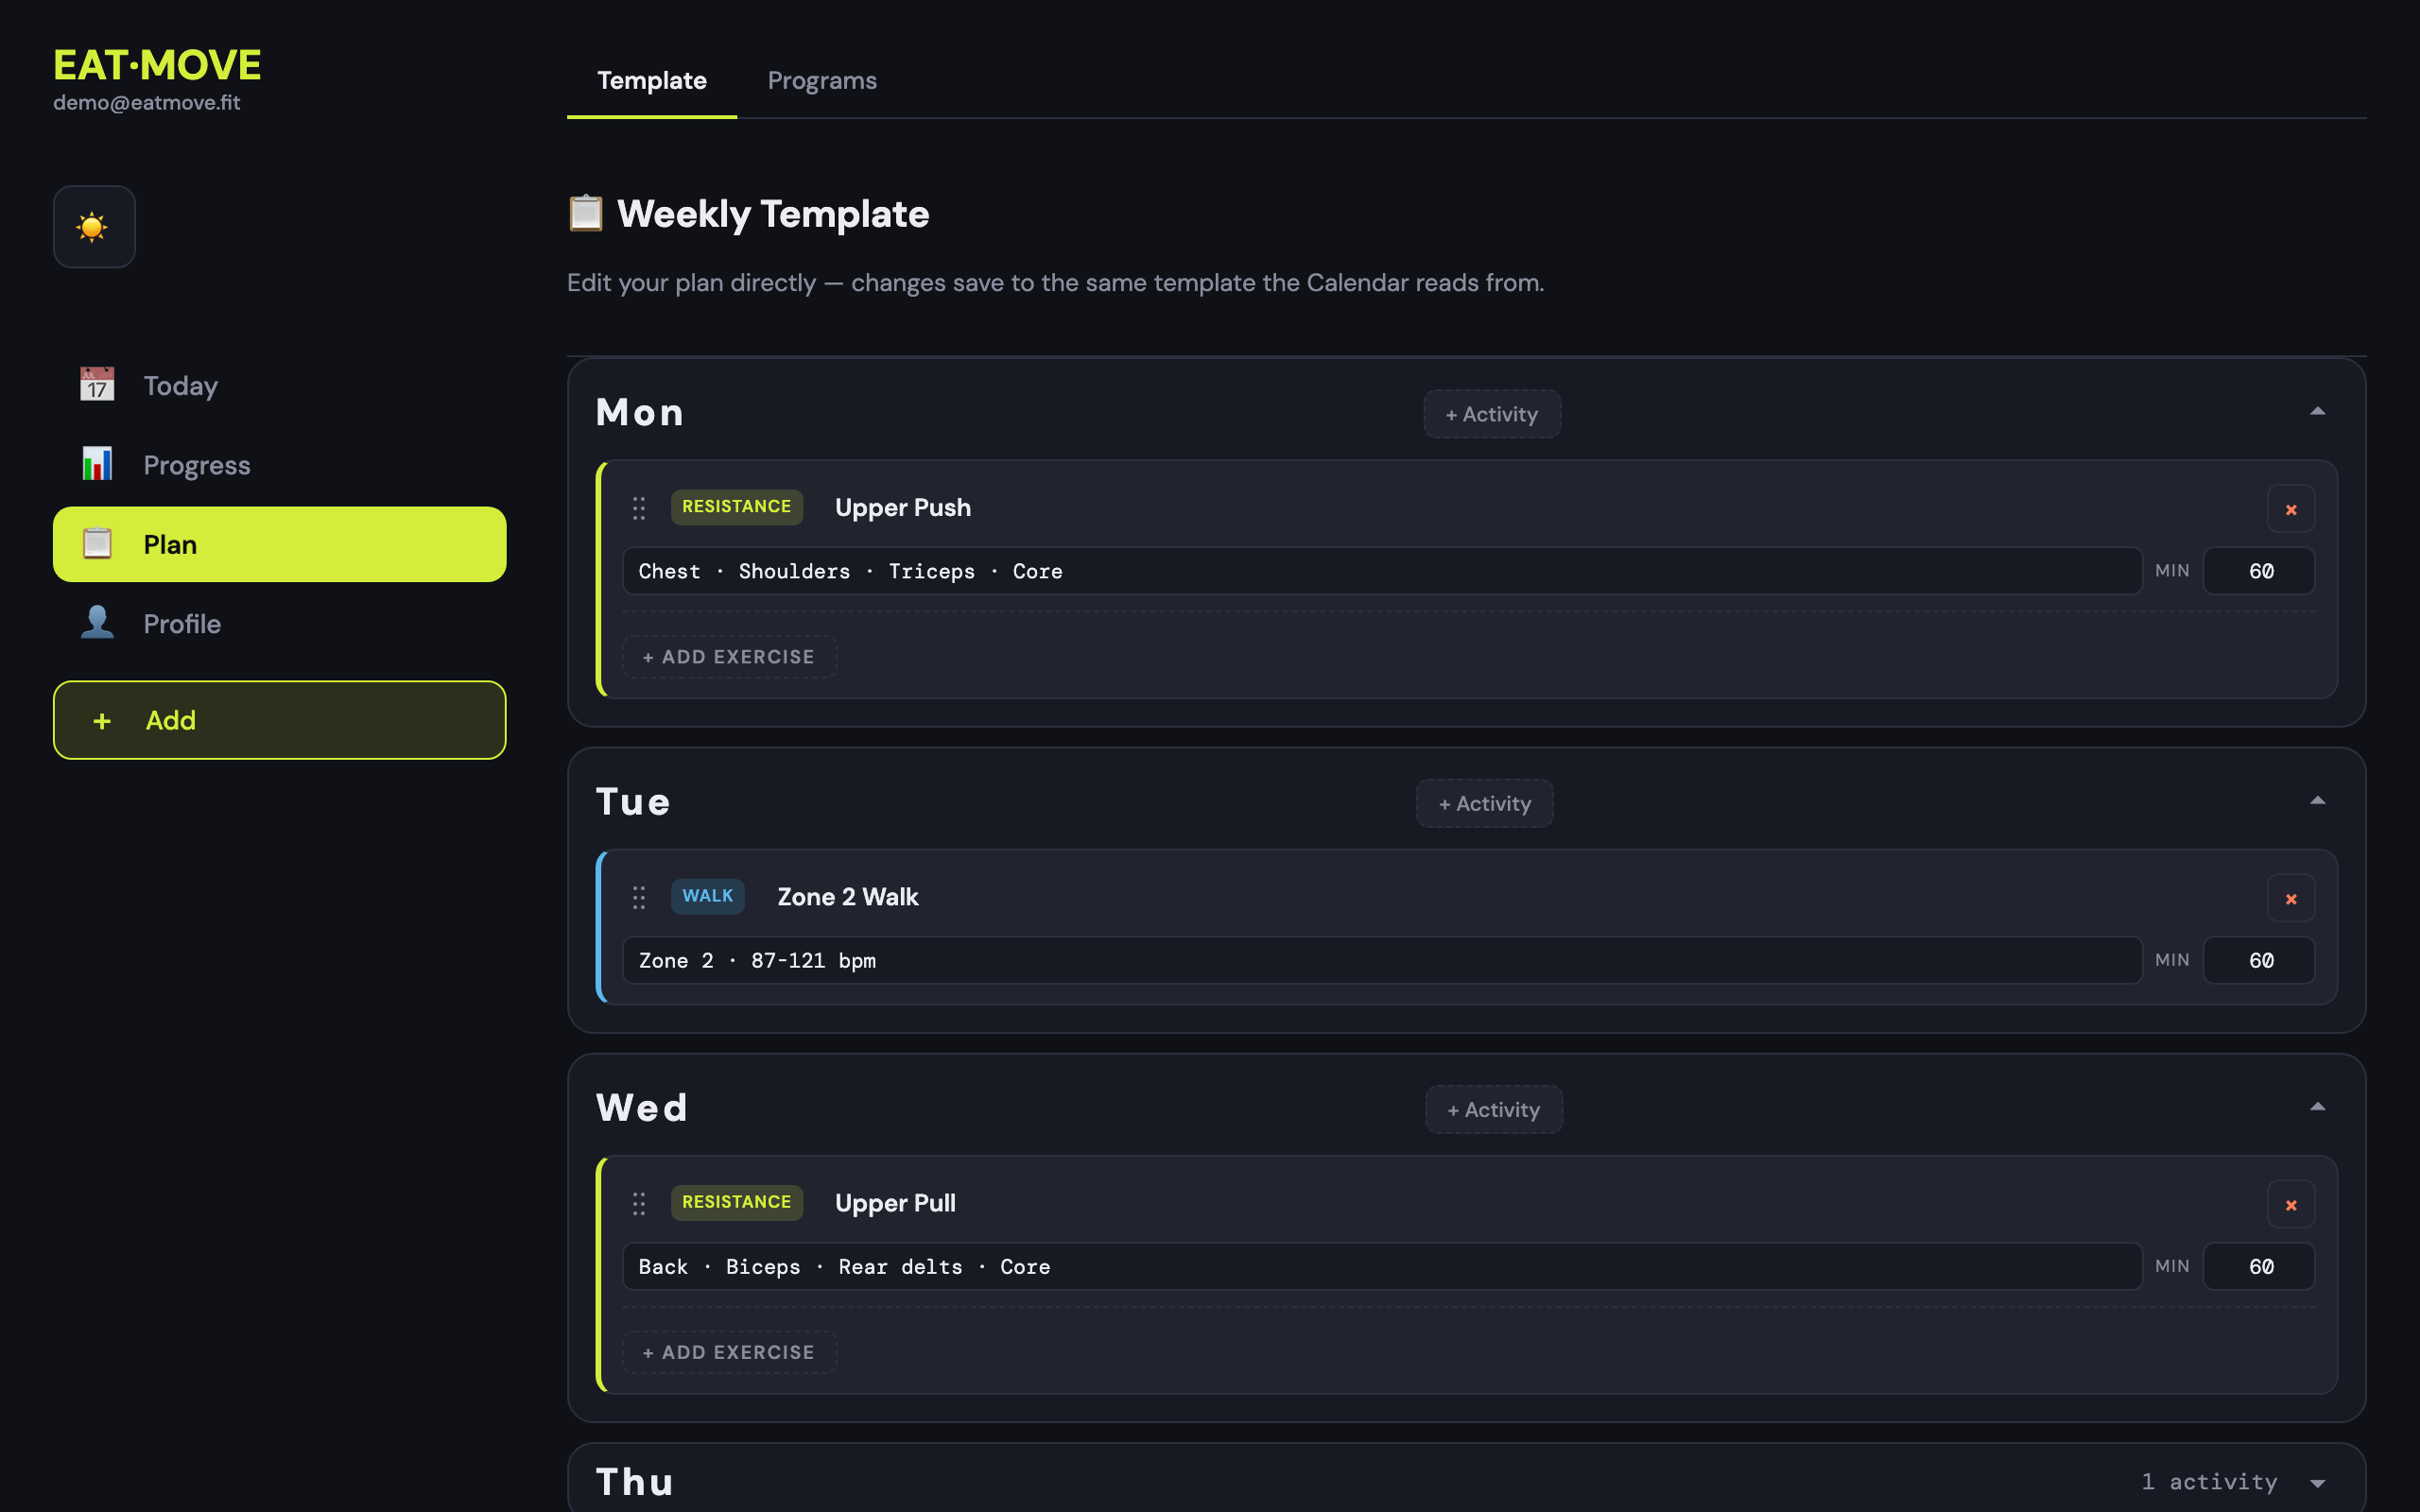Switch to the Template tab
This screenshot has width=2420, height=1512.
652,80
